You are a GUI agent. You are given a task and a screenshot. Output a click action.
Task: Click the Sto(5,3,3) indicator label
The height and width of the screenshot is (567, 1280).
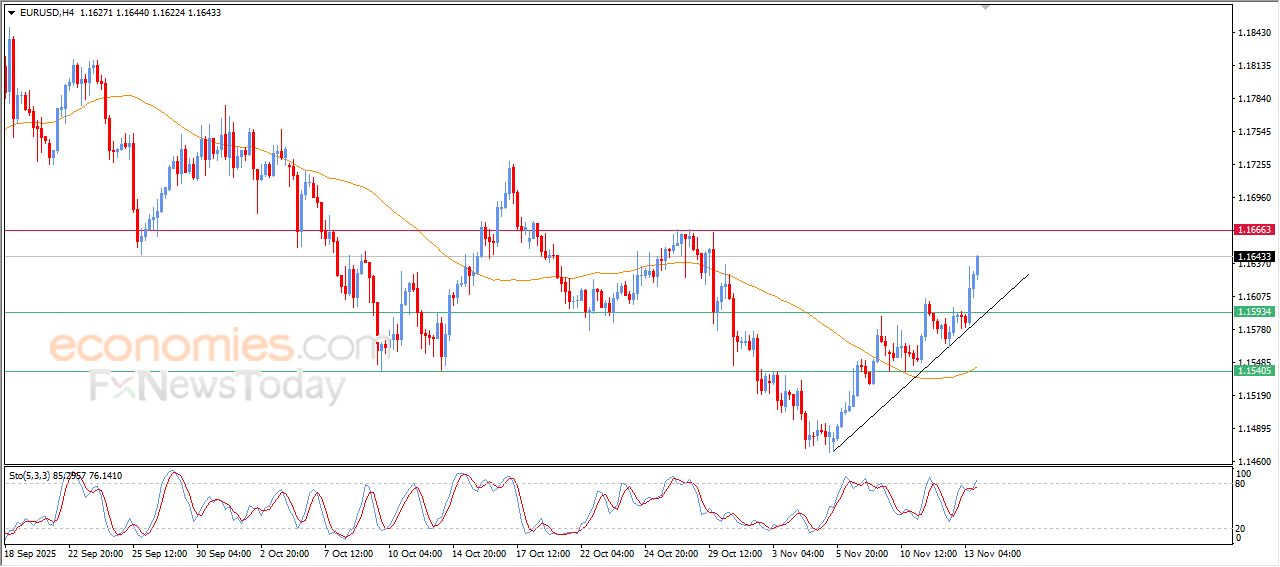[x=32, y=476]
